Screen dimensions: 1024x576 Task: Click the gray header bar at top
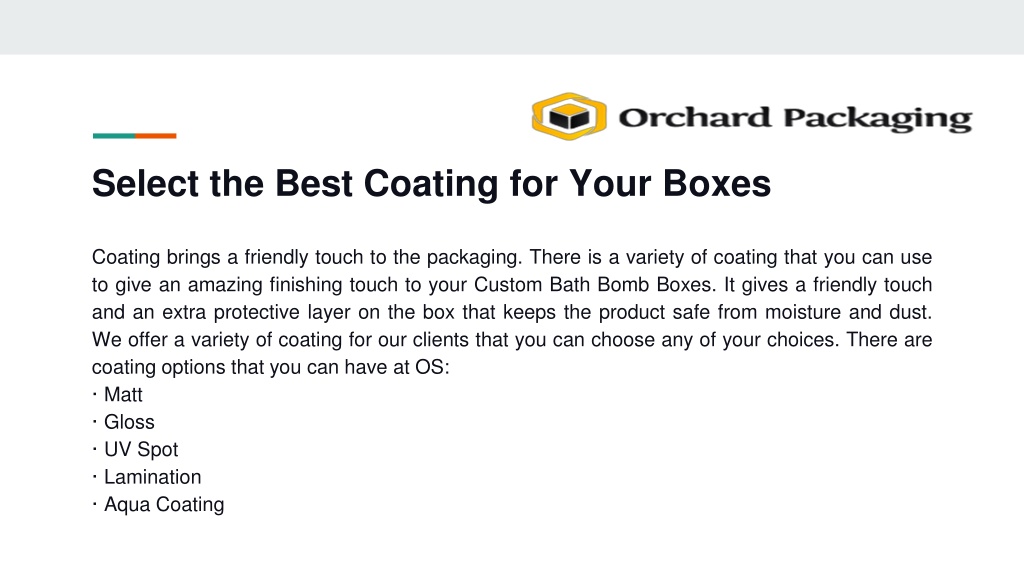[512, 27]
